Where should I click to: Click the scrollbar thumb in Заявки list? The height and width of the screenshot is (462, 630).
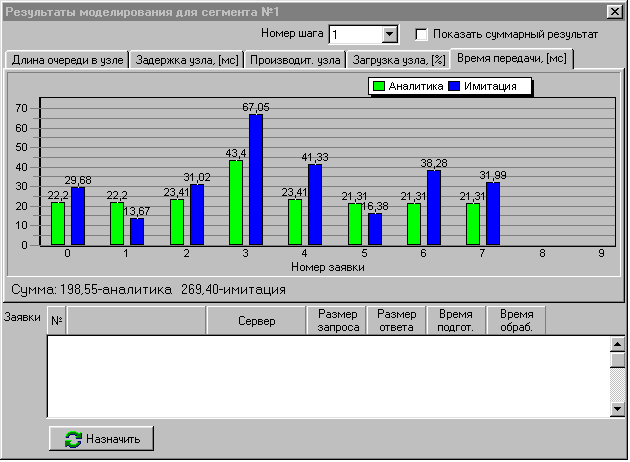point(617,360)
